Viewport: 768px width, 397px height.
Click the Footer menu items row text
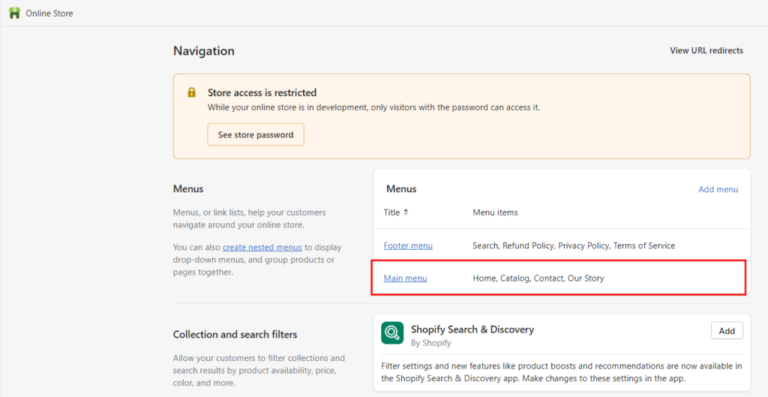point(574,246)
